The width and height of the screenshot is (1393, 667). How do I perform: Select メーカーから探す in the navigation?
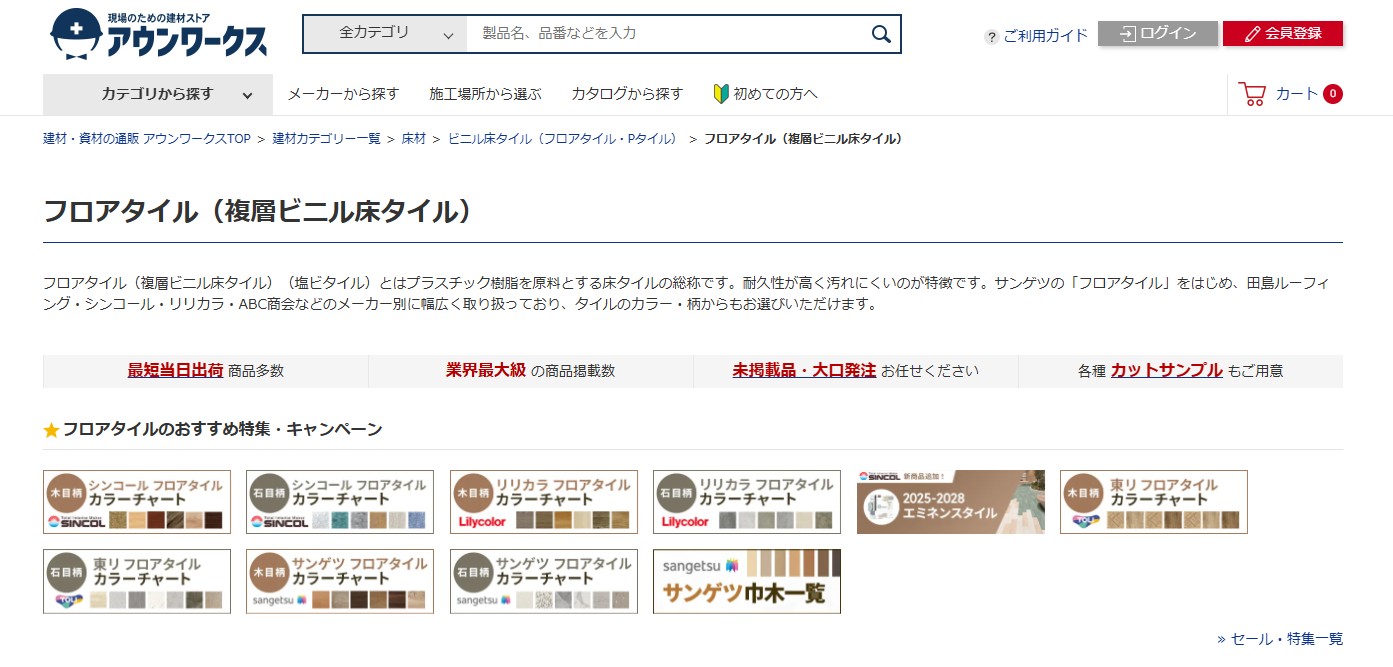point(343,94)
